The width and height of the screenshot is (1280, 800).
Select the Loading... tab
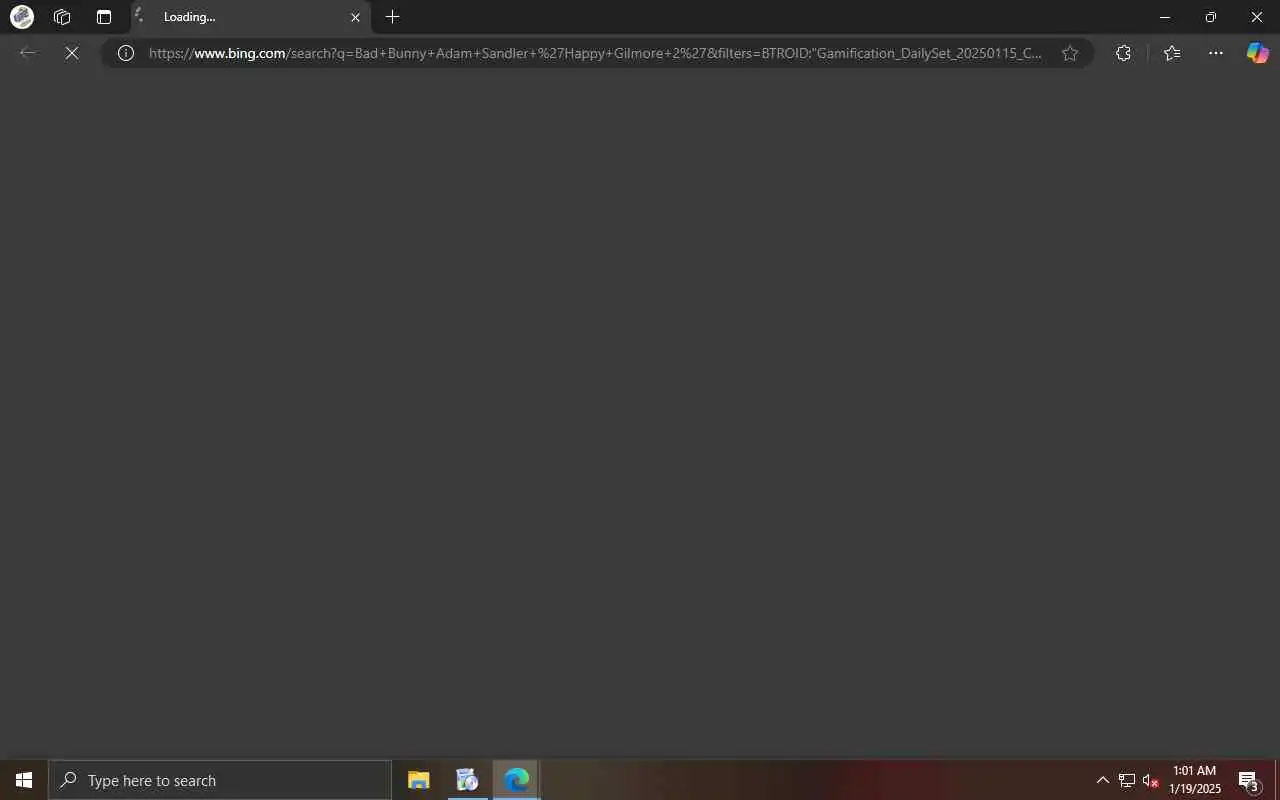(x=250, y=17)
